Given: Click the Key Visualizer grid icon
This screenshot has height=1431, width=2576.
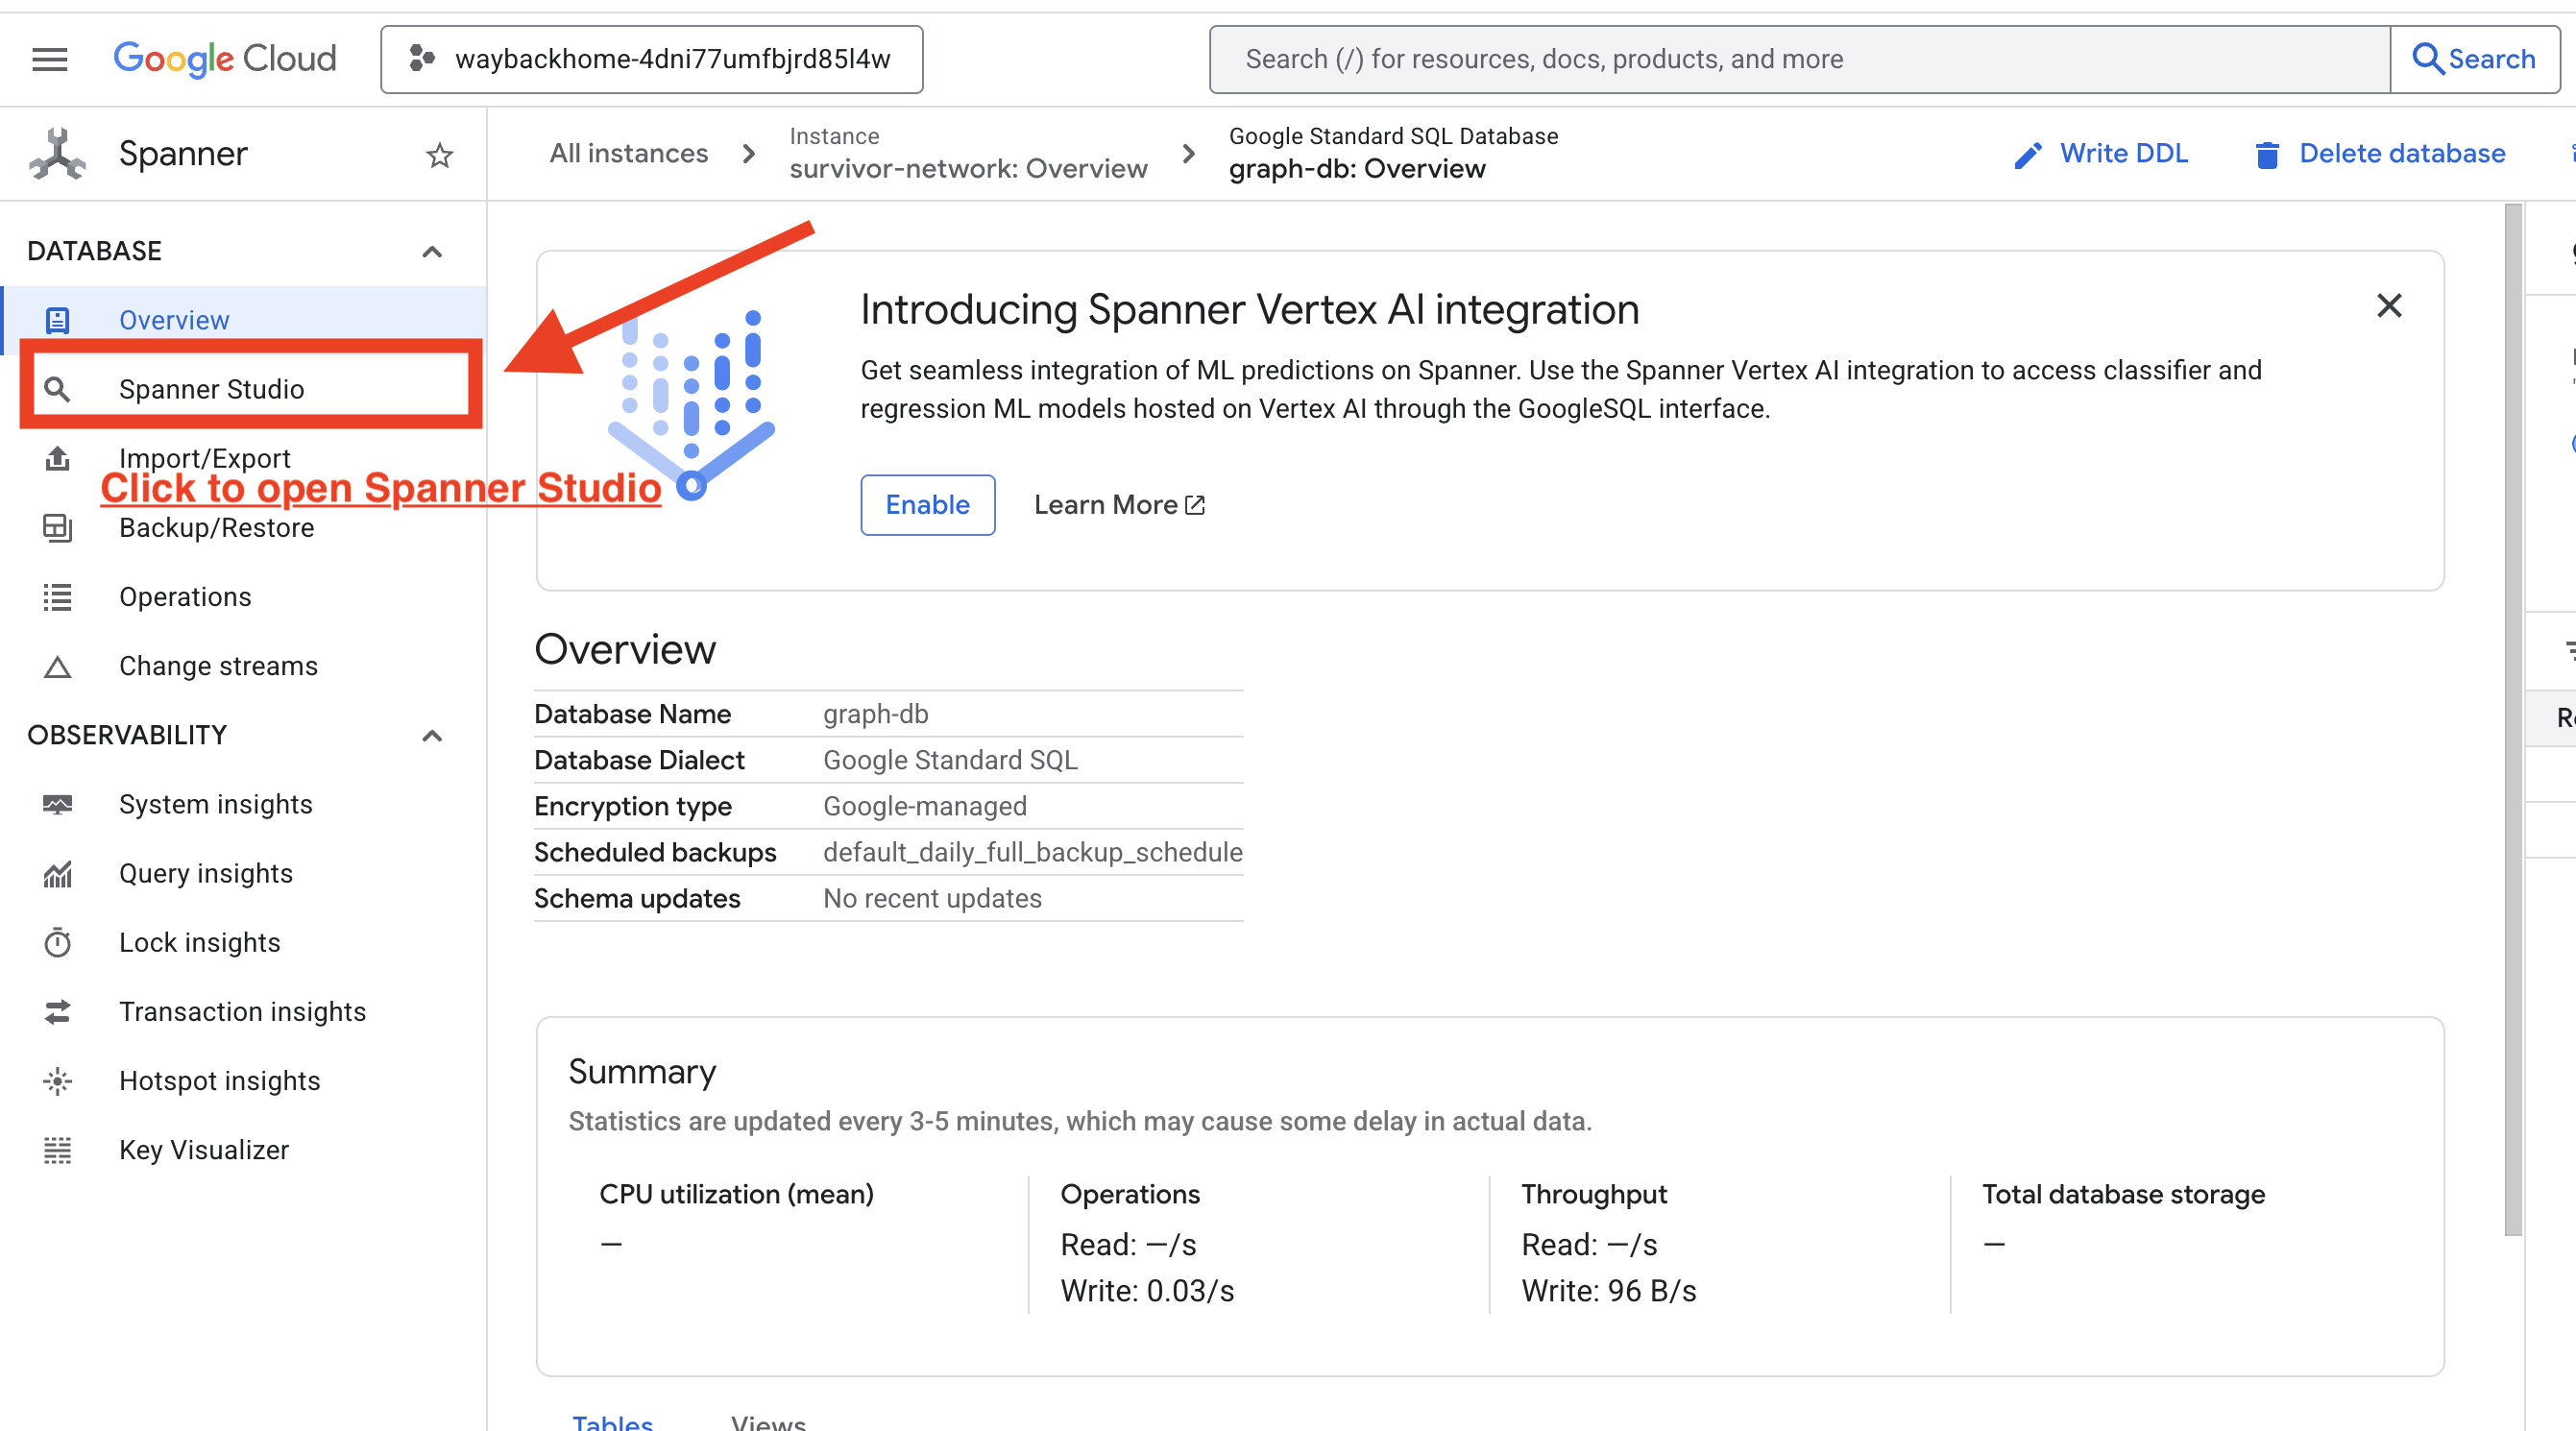Looking at the screenshot, I should click(58, 1150).
